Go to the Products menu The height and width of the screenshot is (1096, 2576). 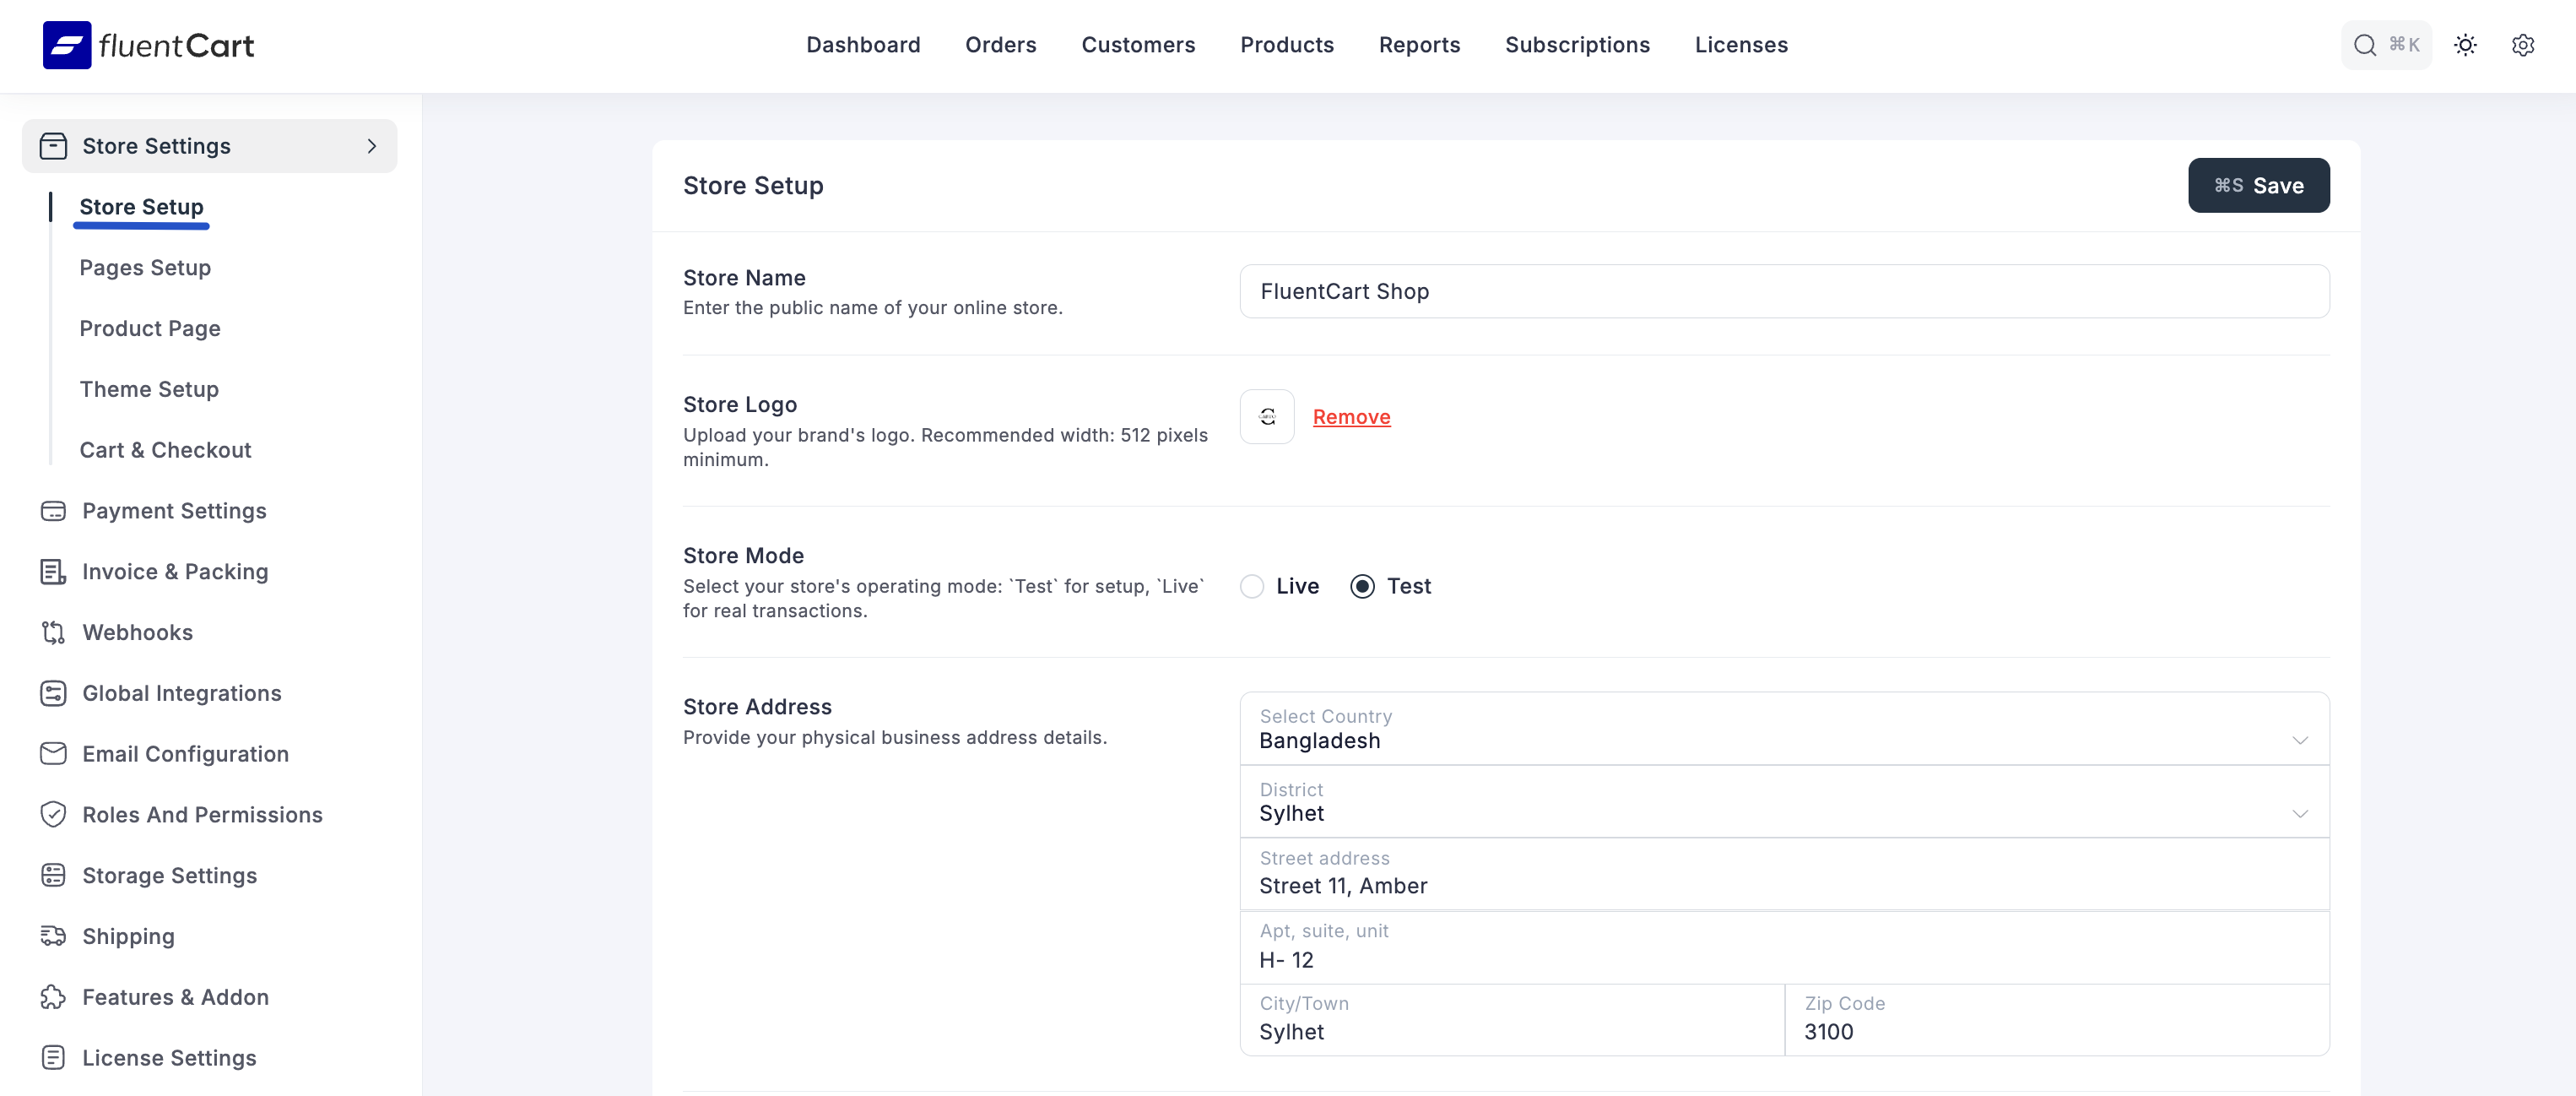[1286, 45]
